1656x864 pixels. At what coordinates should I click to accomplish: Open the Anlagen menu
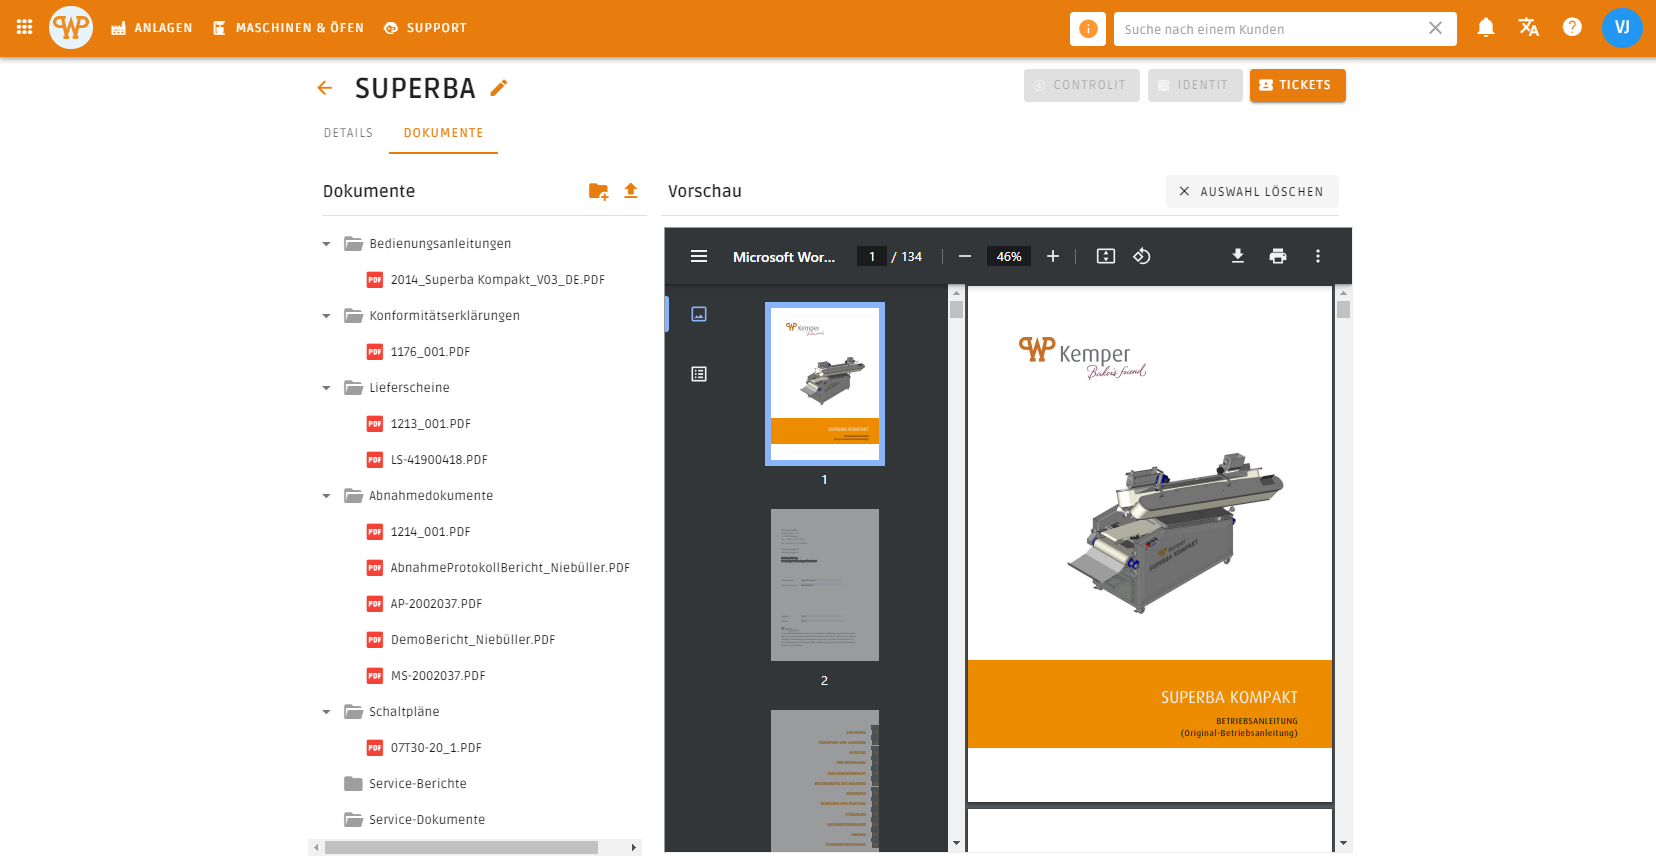[x=151, y=28]
